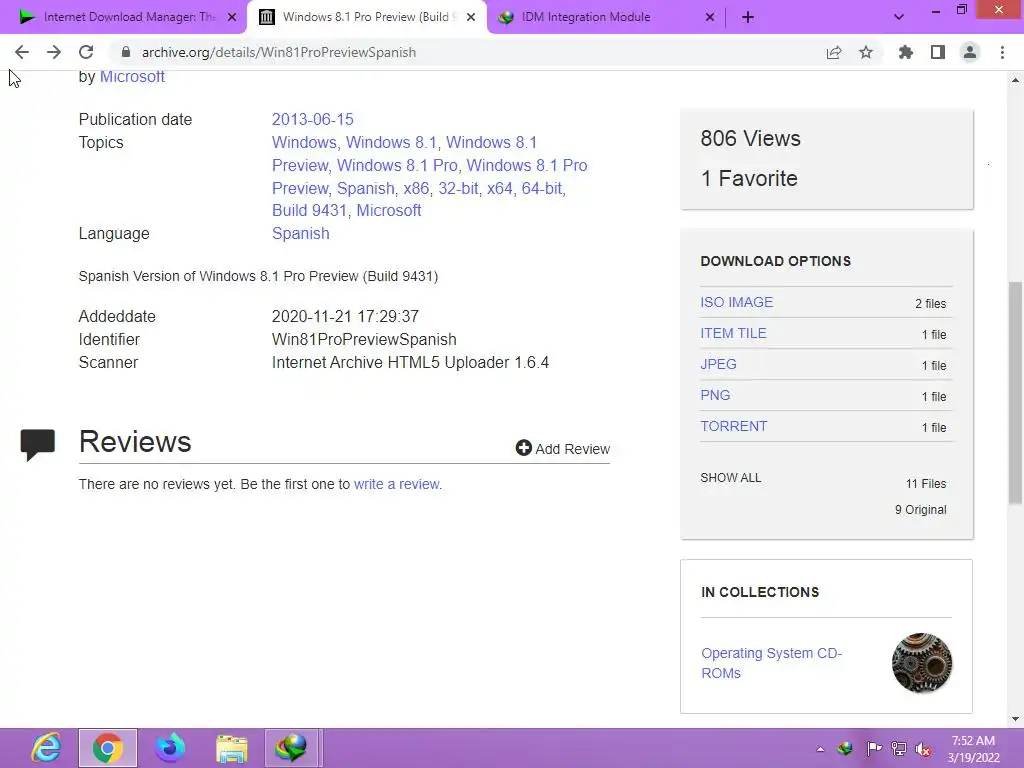1024x768 pixels.
Task: Click the Add Review button
Action: 562,449
